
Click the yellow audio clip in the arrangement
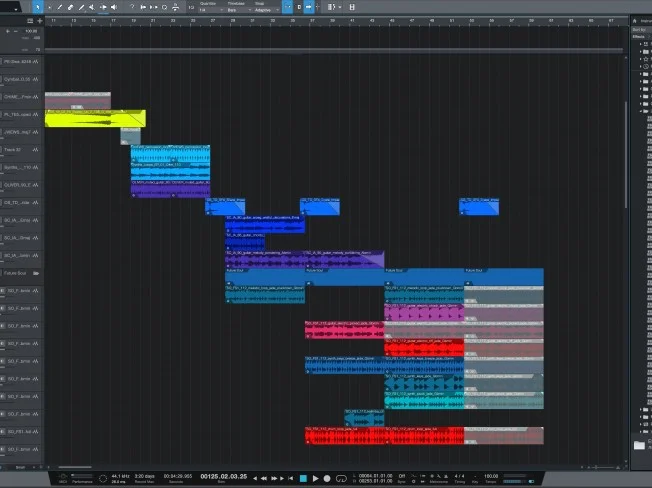95,119
